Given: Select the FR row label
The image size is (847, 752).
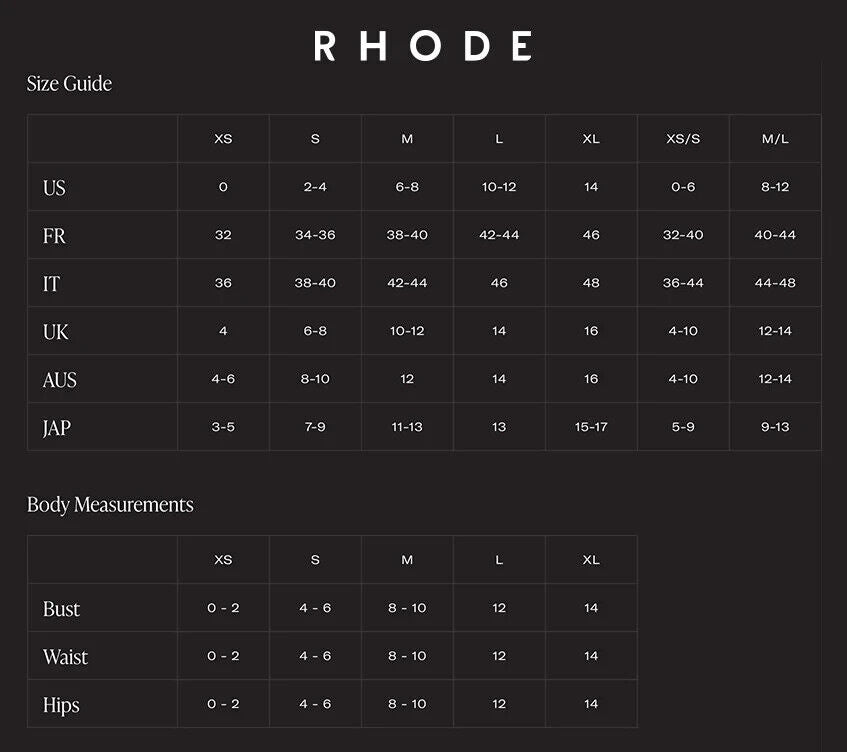Looking at the screenshot, I should tap(54, 236).
